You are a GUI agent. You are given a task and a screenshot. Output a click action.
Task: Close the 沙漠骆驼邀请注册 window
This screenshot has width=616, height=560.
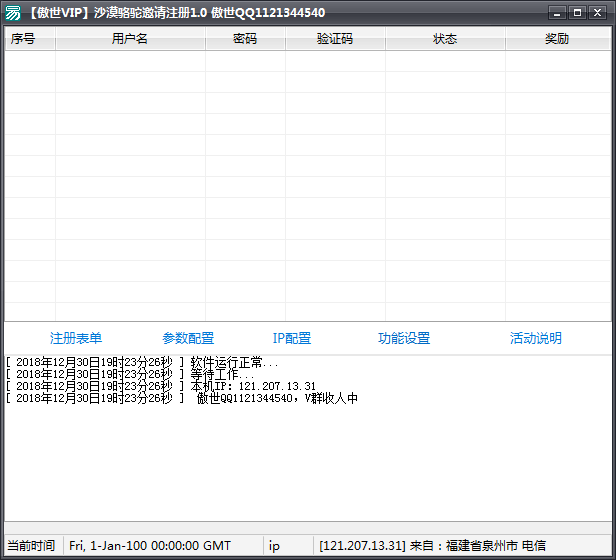[x=598, y=13]
